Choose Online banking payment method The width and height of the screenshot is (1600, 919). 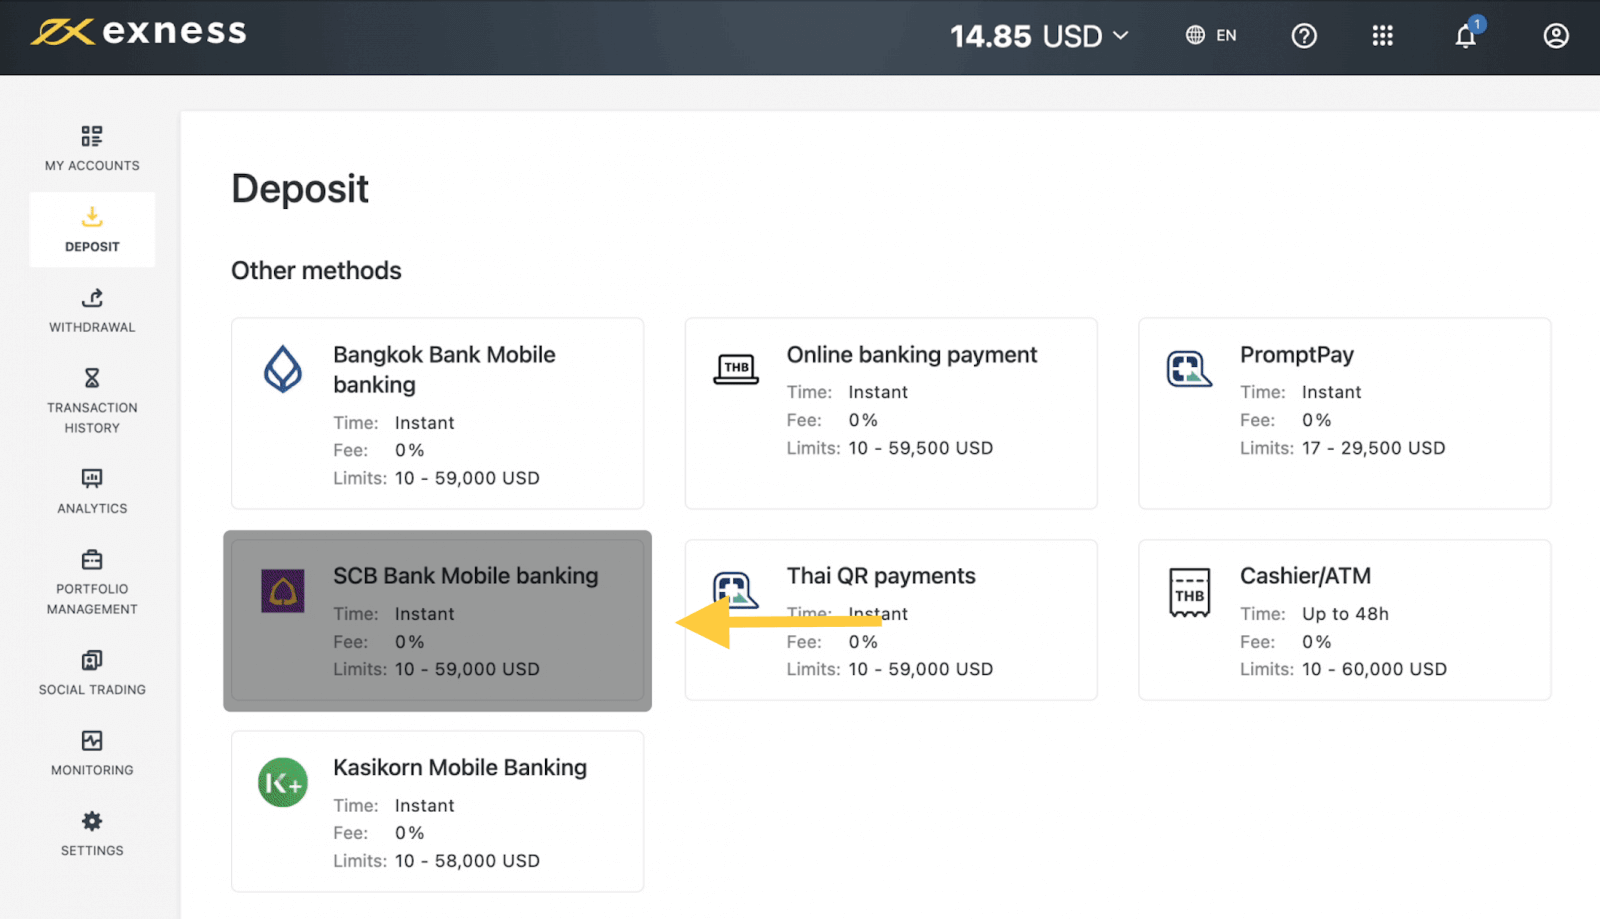tap(891, 414)
